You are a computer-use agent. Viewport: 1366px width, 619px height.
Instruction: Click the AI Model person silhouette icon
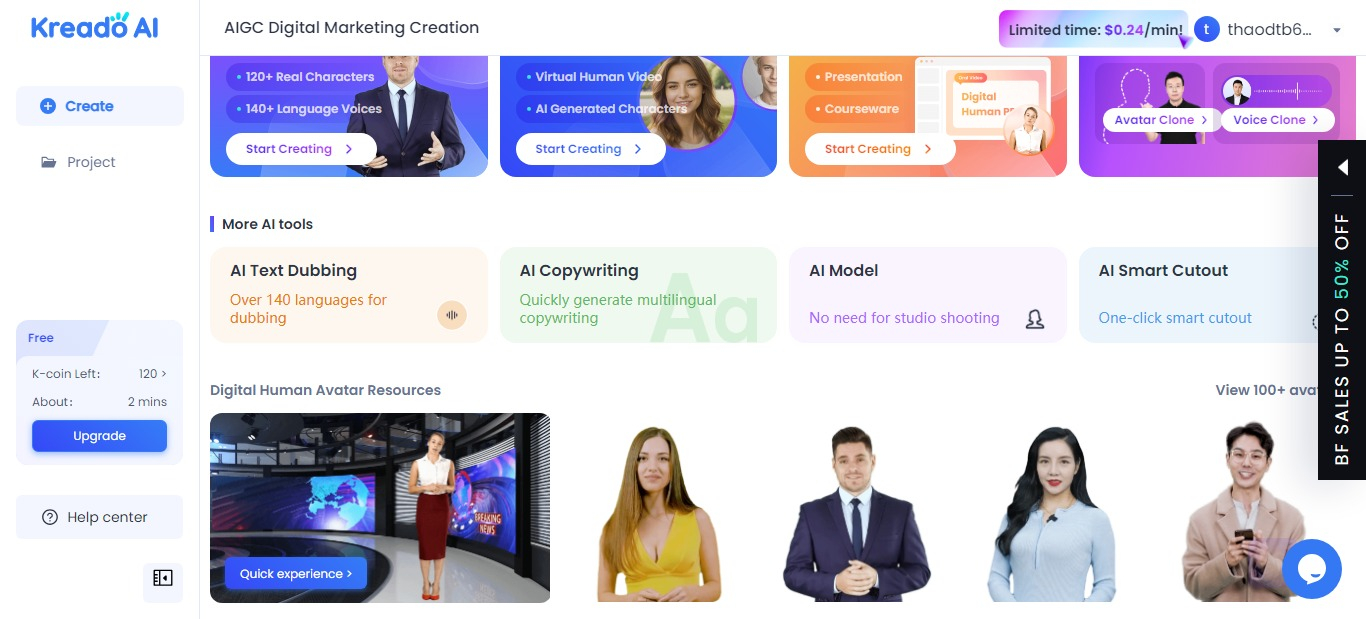pyautogui.click(x=1035, y=319)
